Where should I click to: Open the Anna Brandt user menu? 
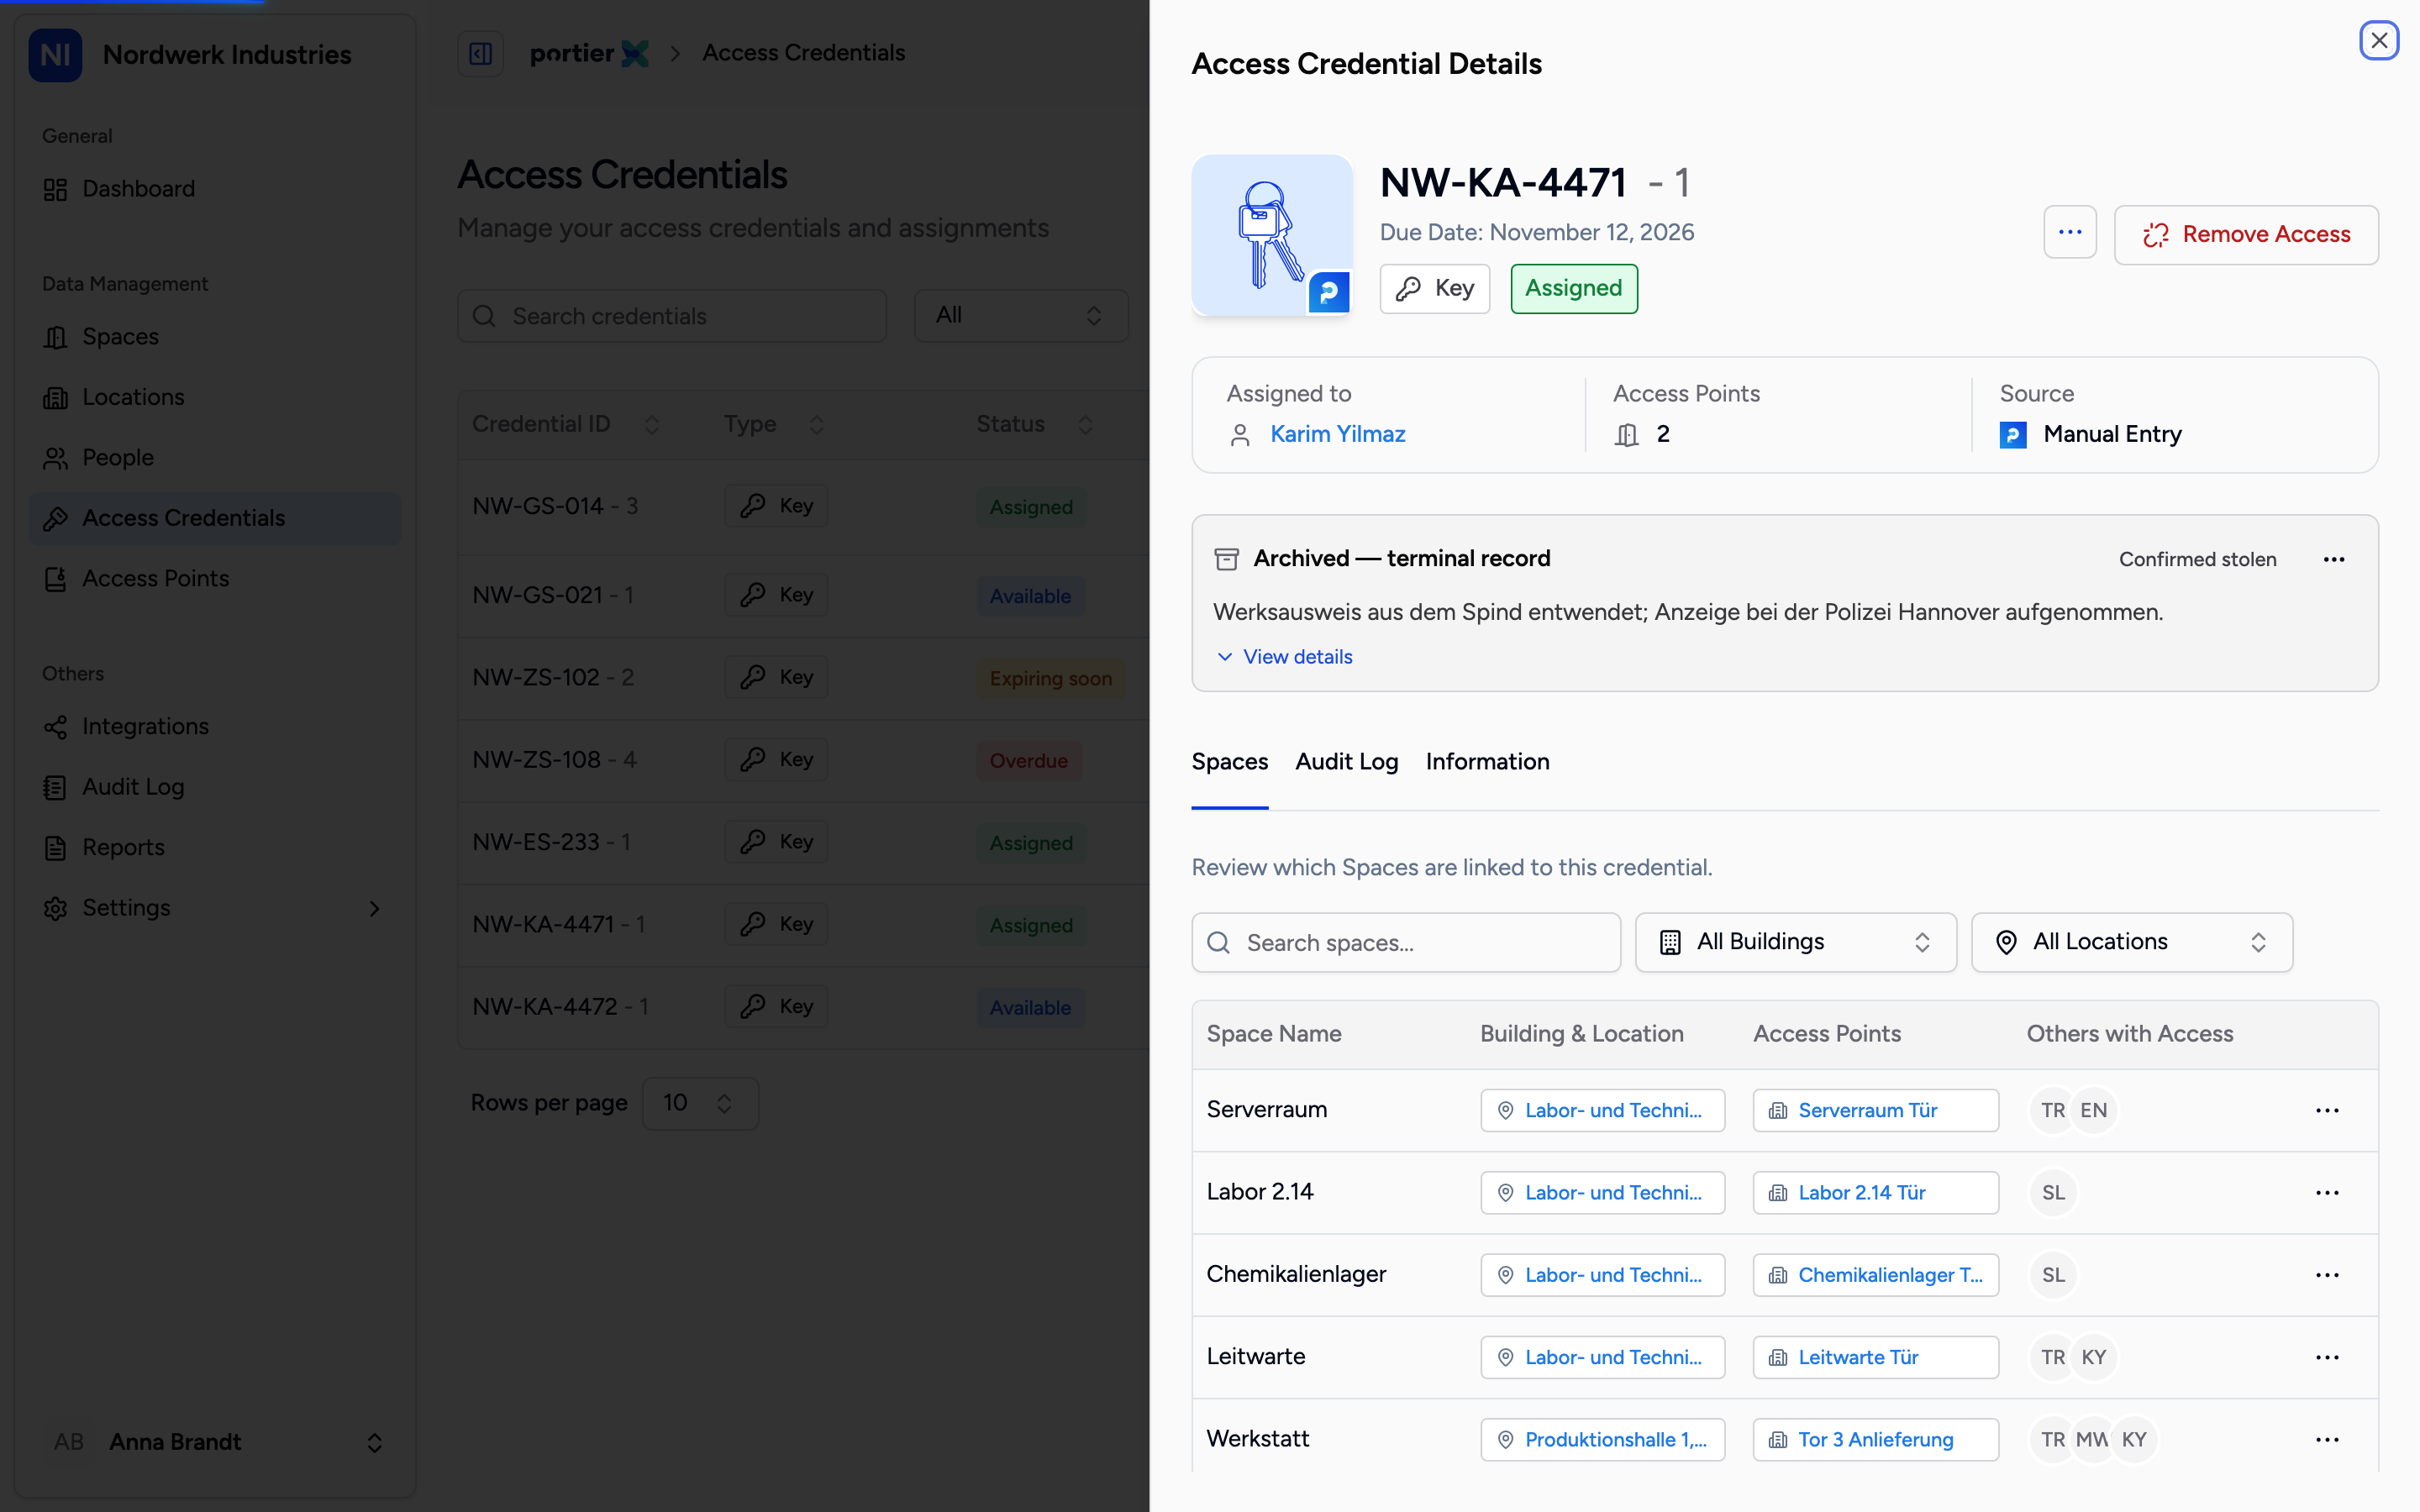click(x=215, y=1442)
